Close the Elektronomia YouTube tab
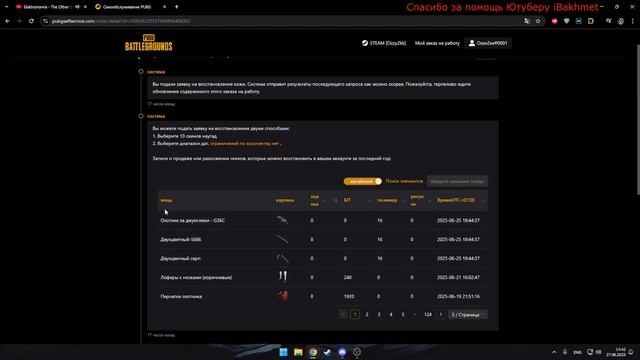 [85, 7]
